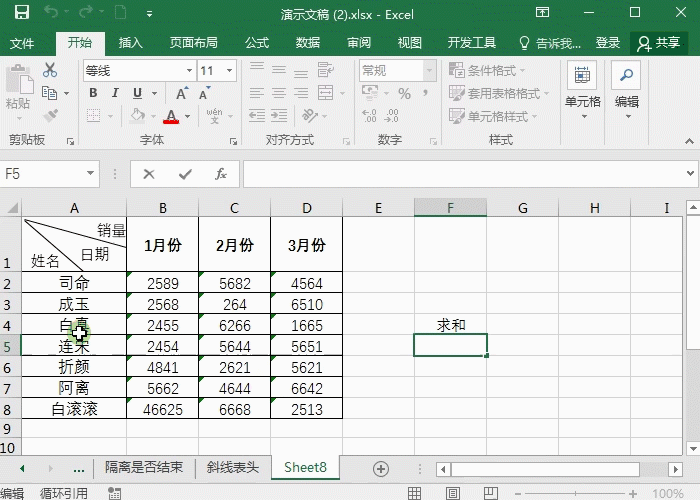
Task: Click the Cut scissors icon
Action: point(50,70)
